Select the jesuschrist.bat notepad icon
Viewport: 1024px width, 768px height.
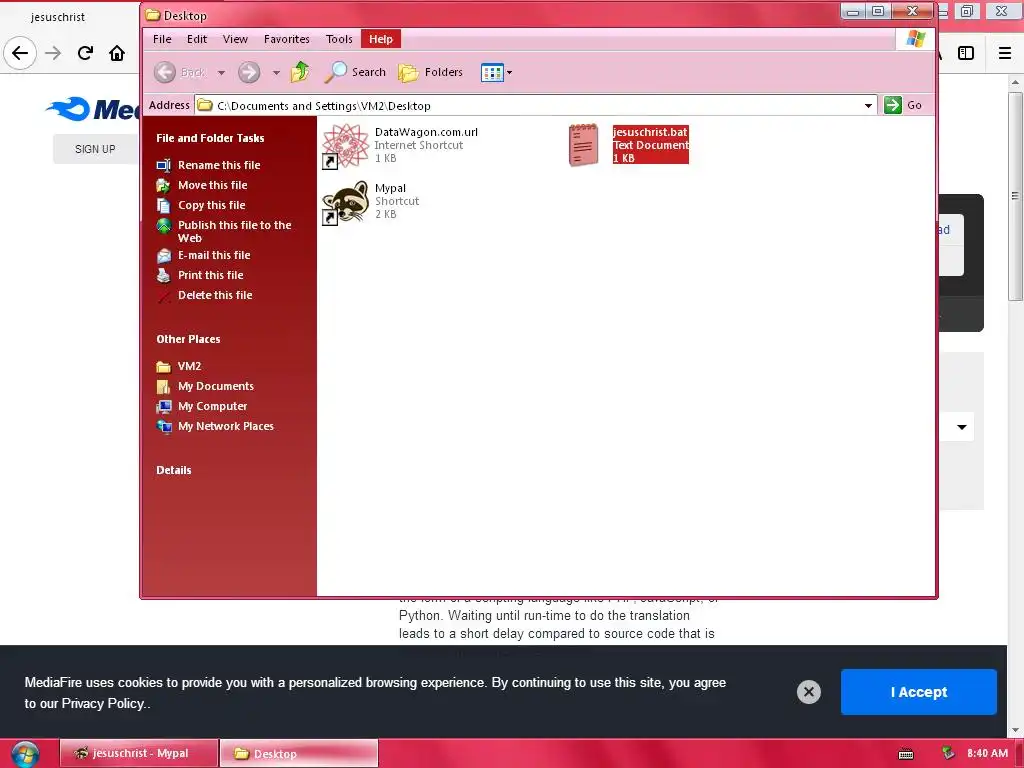(583, 145)
